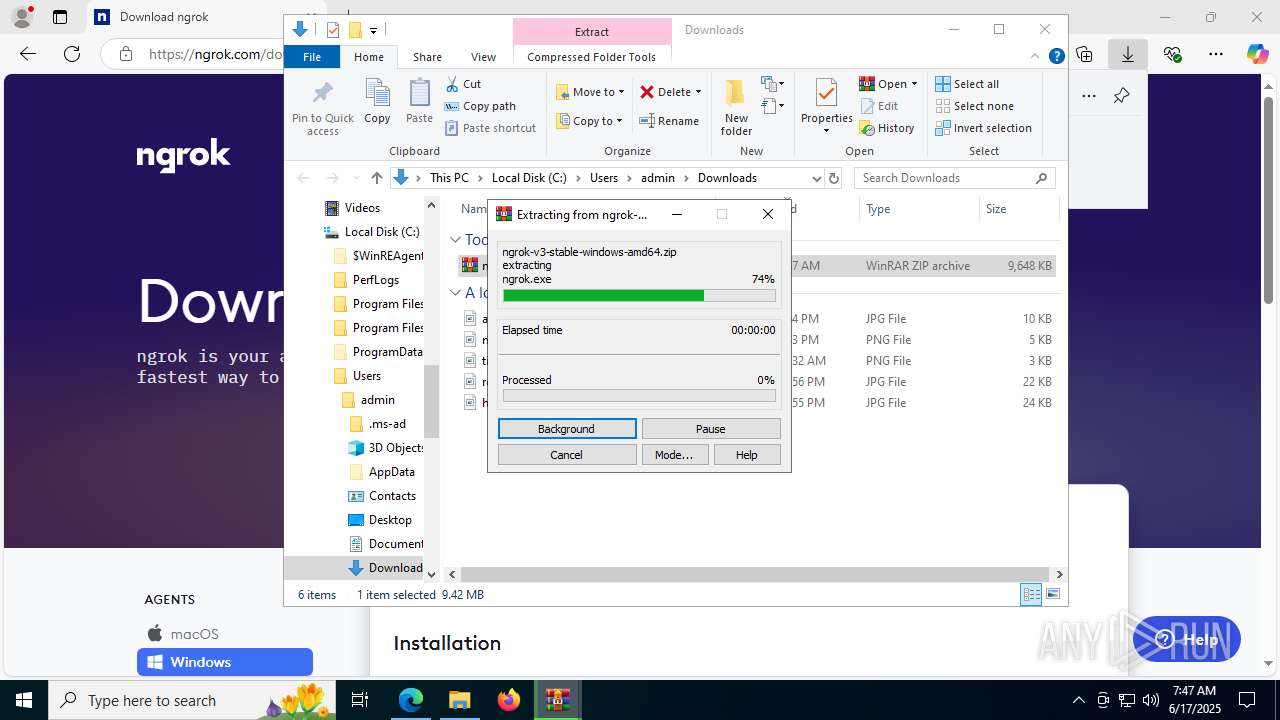Open Properties from the ribbon
The image size is (1280, 720).
coord(826,106)
